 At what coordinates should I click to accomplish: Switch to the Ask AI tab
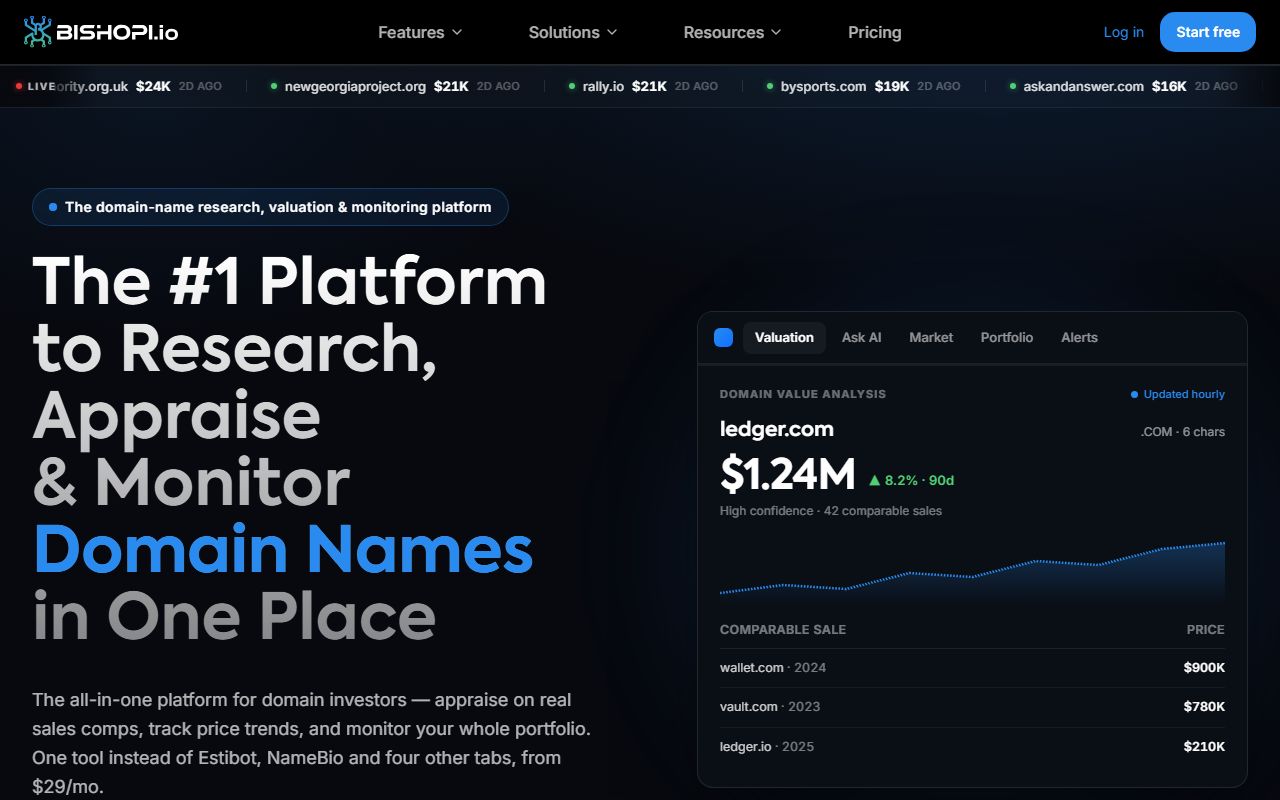(x=861, y=338)
